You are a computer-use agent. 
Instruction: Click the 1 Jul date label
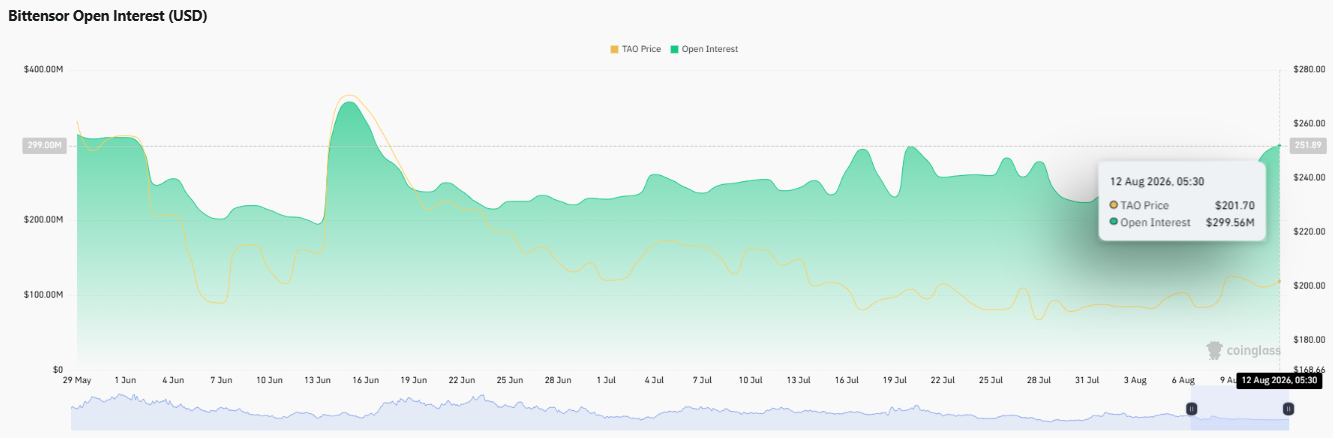point(607,381)
